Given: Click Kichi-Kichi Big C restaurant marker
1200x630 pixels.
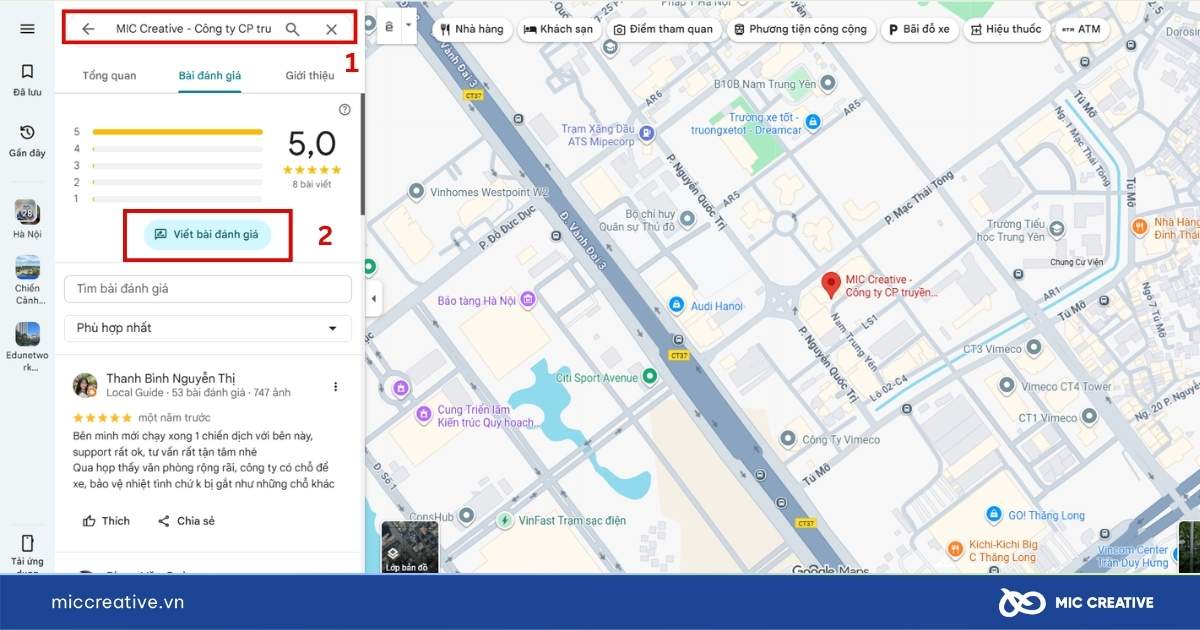Looking at the screenshot, I should tap(956, 548).
